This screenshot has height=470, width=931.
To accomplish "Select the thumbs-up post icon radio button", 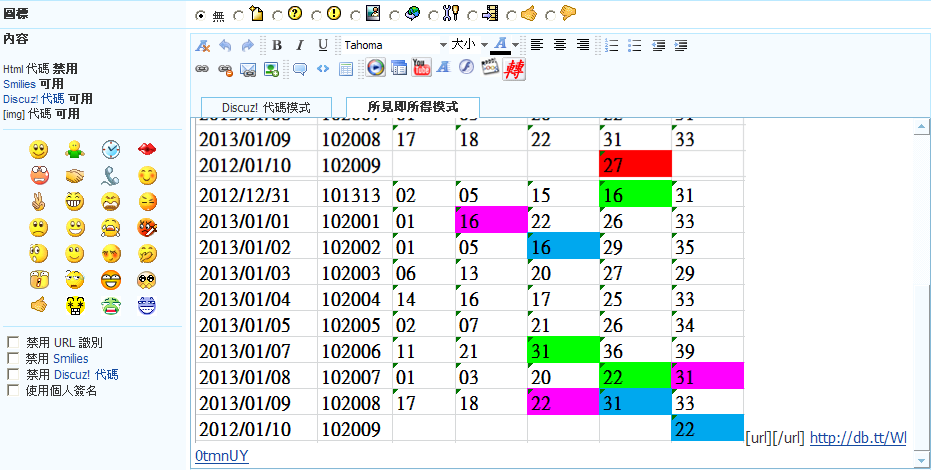I will pos(512,15).
